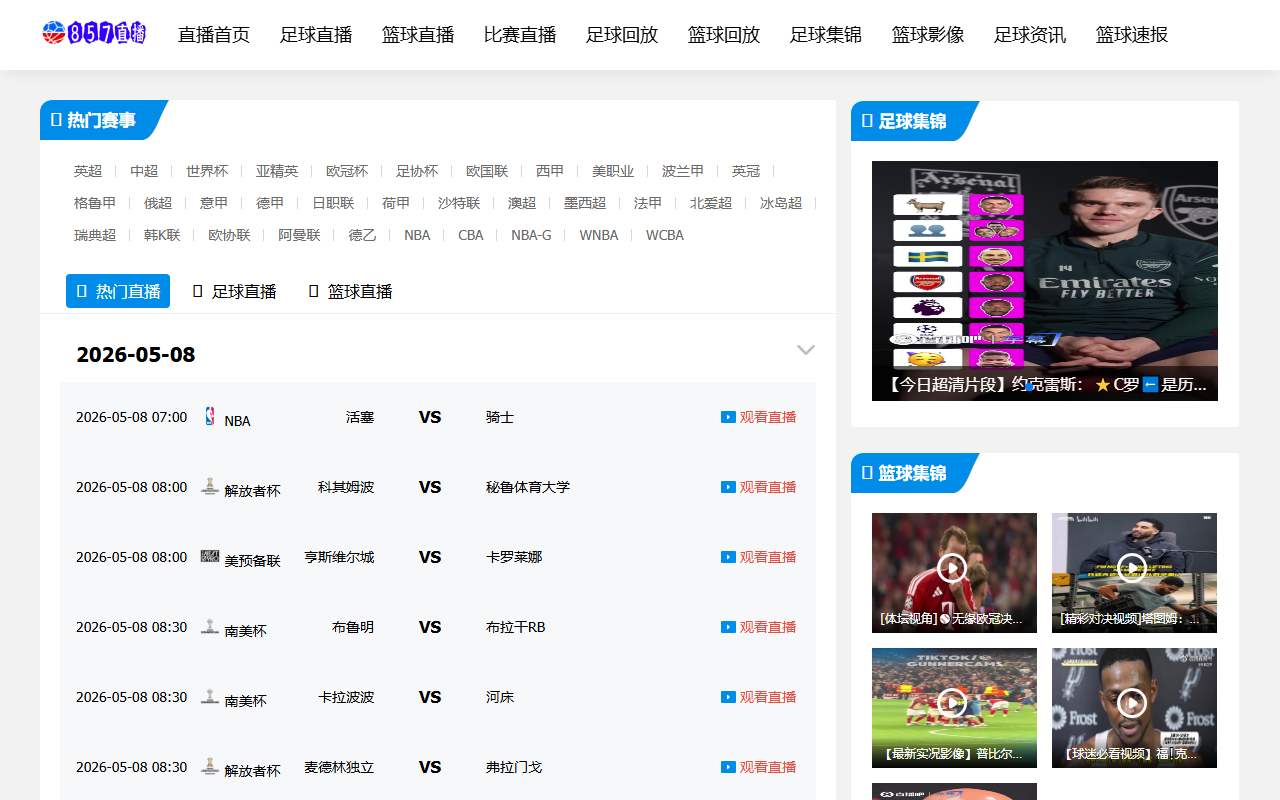Click 韩K联 league link
Image resolution: width=1280 pixels, height=800 pixels.
pyautogui.click(x=162, y=235)
